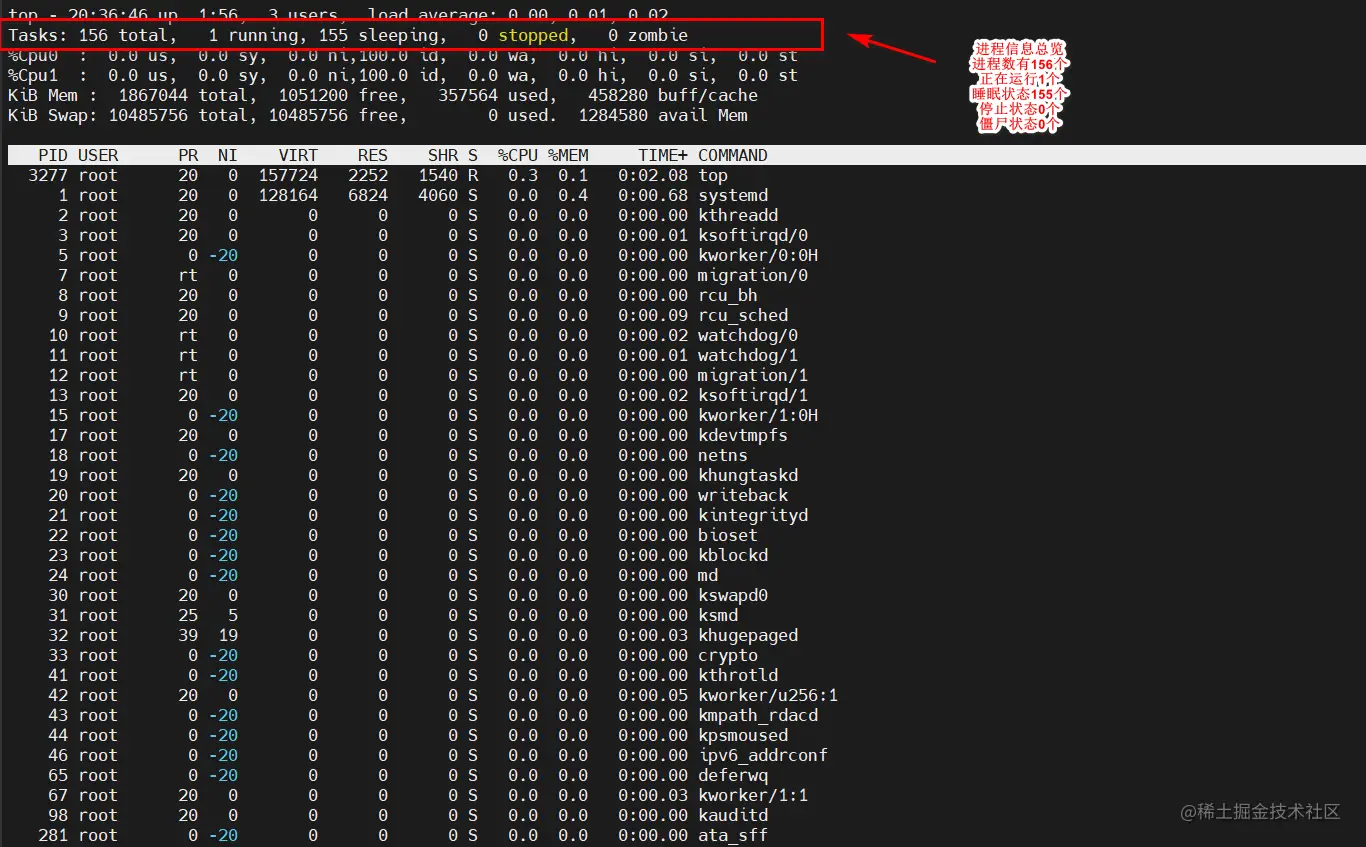
Task: Click the VIRT column header
Action: tap(298, 155)
